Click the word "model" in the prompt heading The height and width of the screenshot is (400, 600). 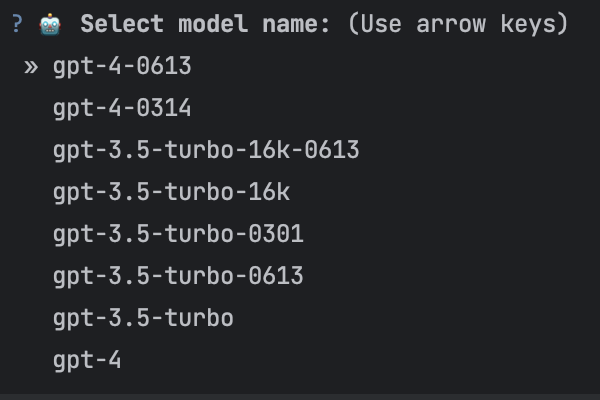213,24
